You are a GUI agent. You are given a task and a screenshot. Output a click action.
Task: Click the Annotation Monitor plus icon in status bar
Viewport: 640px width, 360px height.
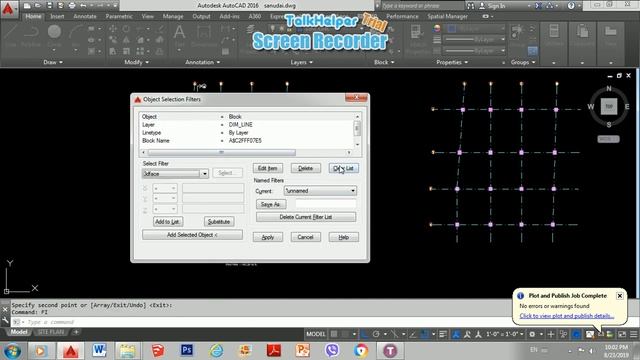pos(551,334)
